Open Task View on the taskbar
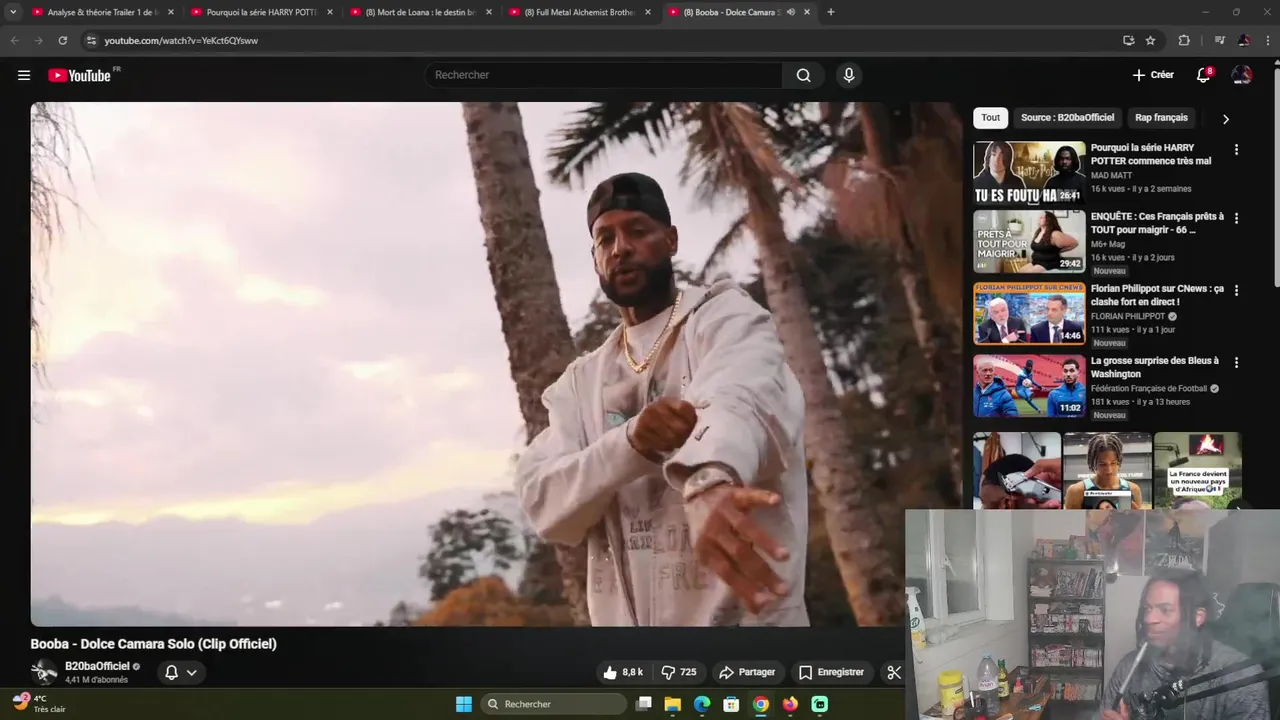This screenshot has height=720, width=1280. [644, 704]
